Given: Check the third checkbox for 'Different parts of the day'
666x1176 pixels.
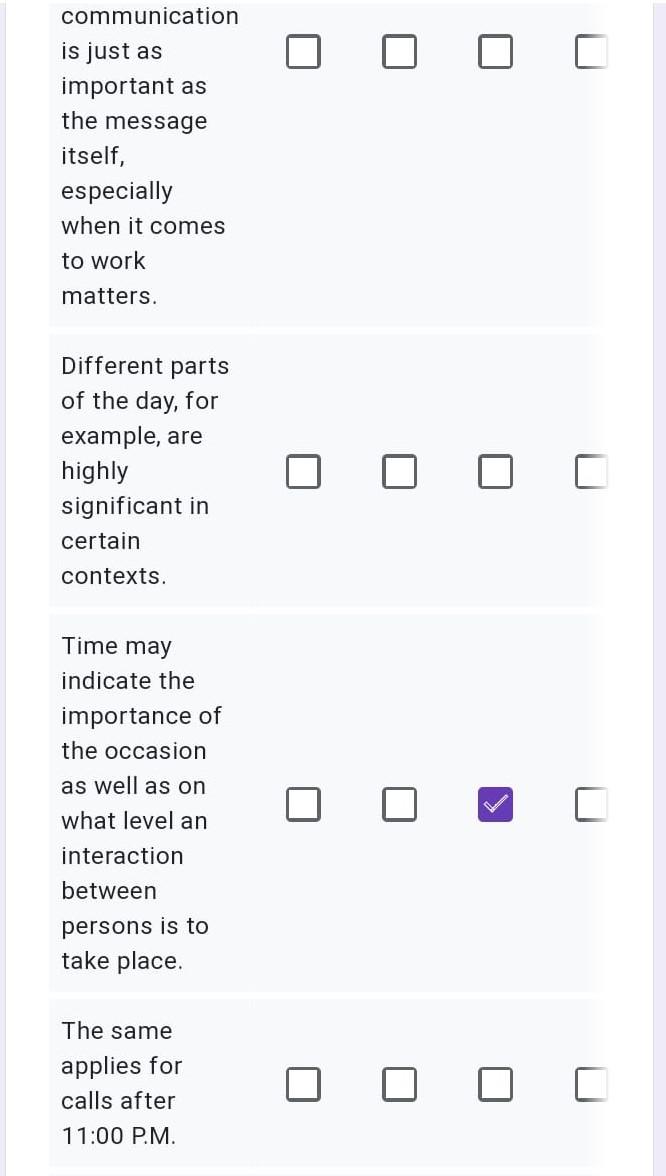Looking at the screenshot, I should coord(496,471).
